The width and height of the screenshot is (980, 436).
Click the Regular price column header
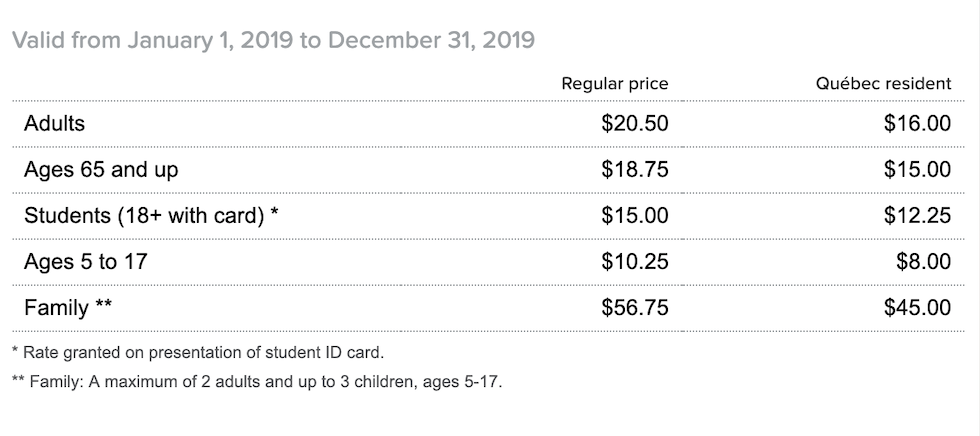click(615, 84)
